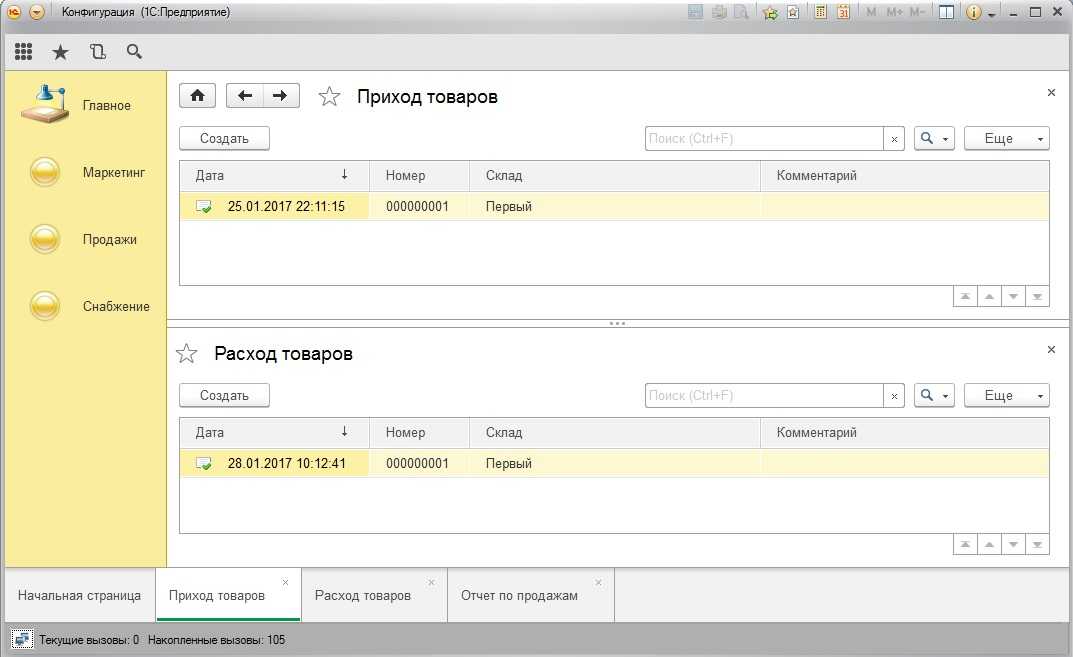Click the M memory button in title bar

[x=871, y=12]
